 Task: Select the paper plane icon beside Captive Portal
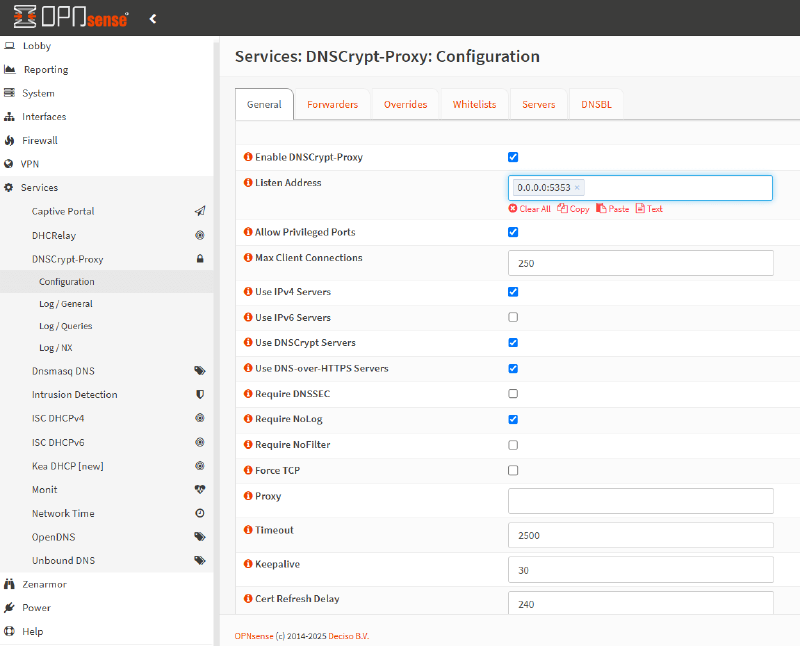[x=200, y=211]
